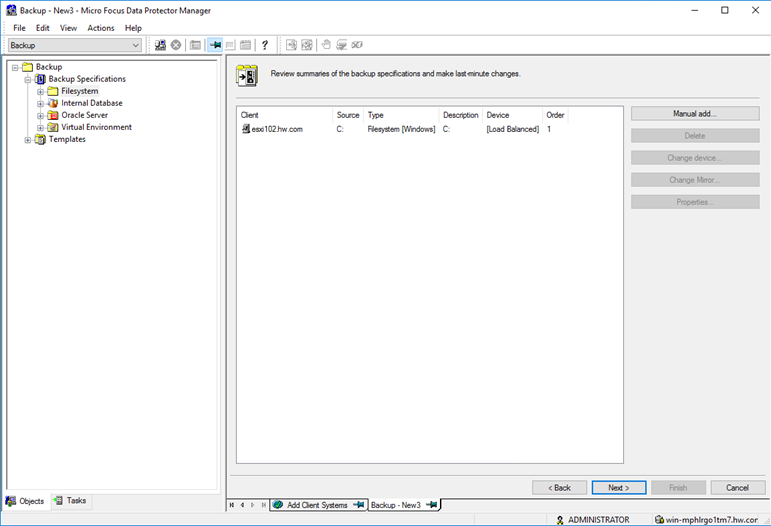Click the Filesystem [Windows] type cell
The height and width of the screenshot is (526, 771).
point(401,129)
